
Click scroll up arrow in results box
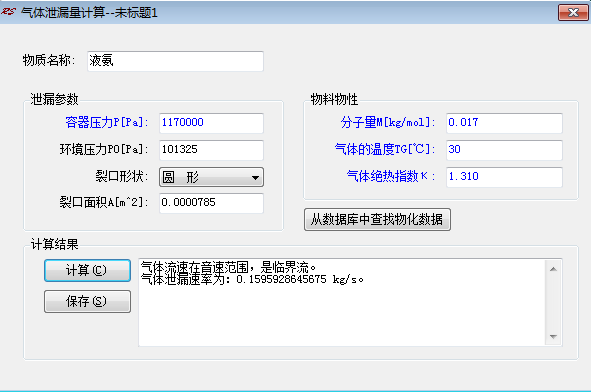click(x=553, y=269)
